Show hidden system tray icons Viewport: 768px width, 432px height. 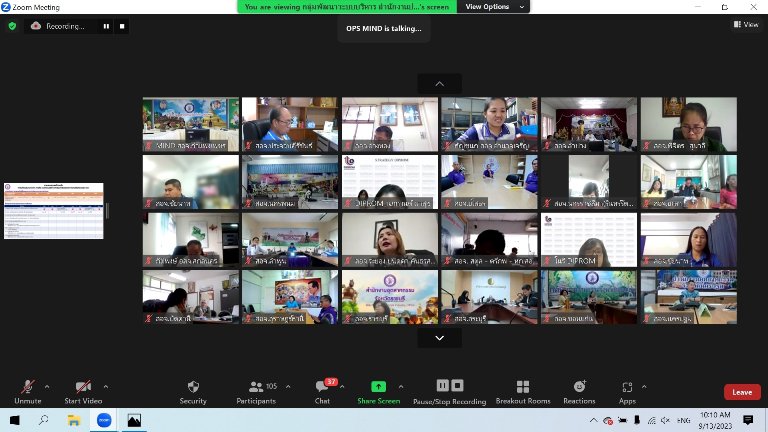(593, 420)
